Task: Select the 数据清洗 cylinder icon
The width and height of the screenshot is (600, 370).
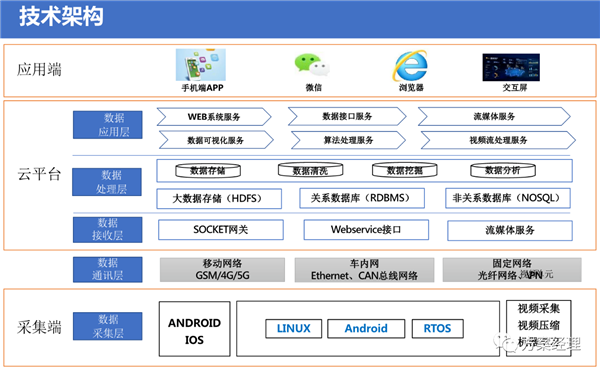Action: 310,170
